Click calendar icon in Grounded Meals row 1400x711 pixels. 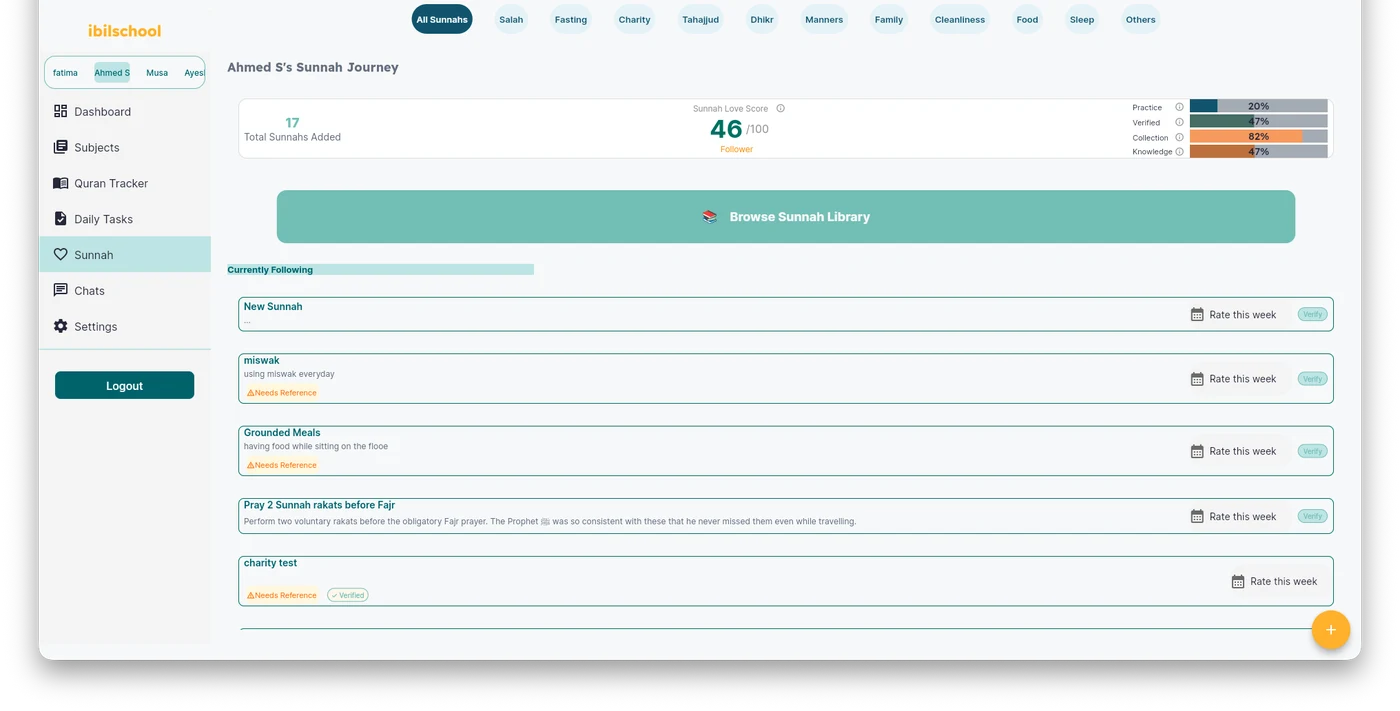1197,451
